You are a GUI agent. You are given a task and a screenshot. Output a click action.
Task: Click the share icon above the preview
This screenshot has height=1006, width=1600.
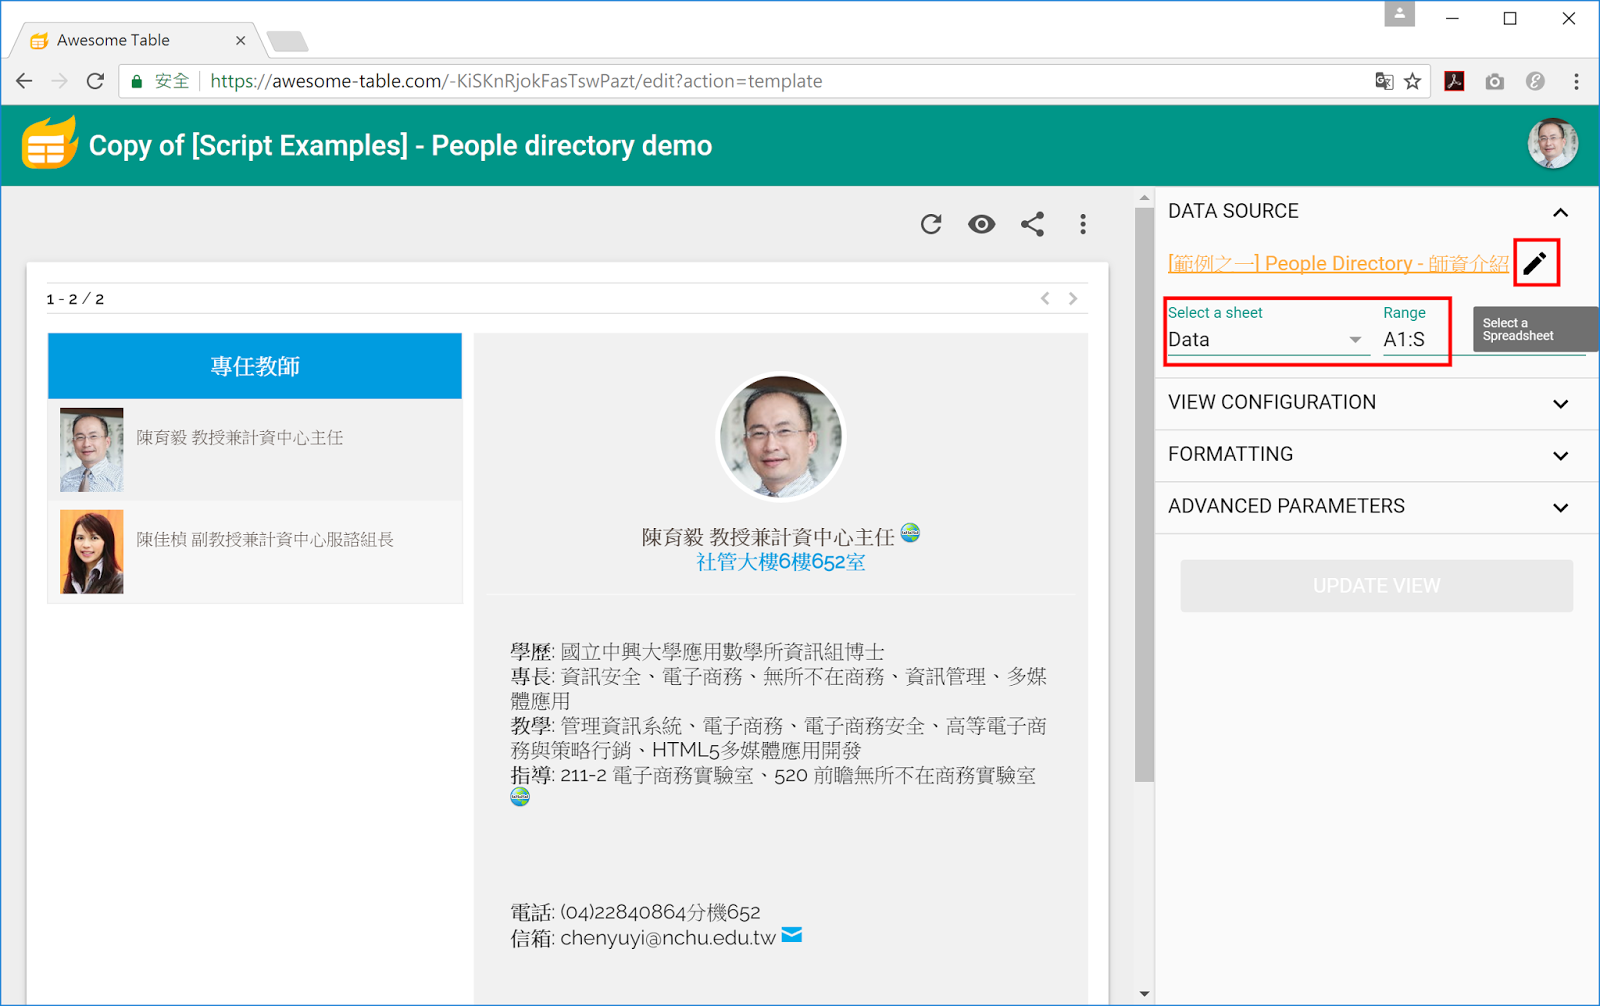[1033, 224]
